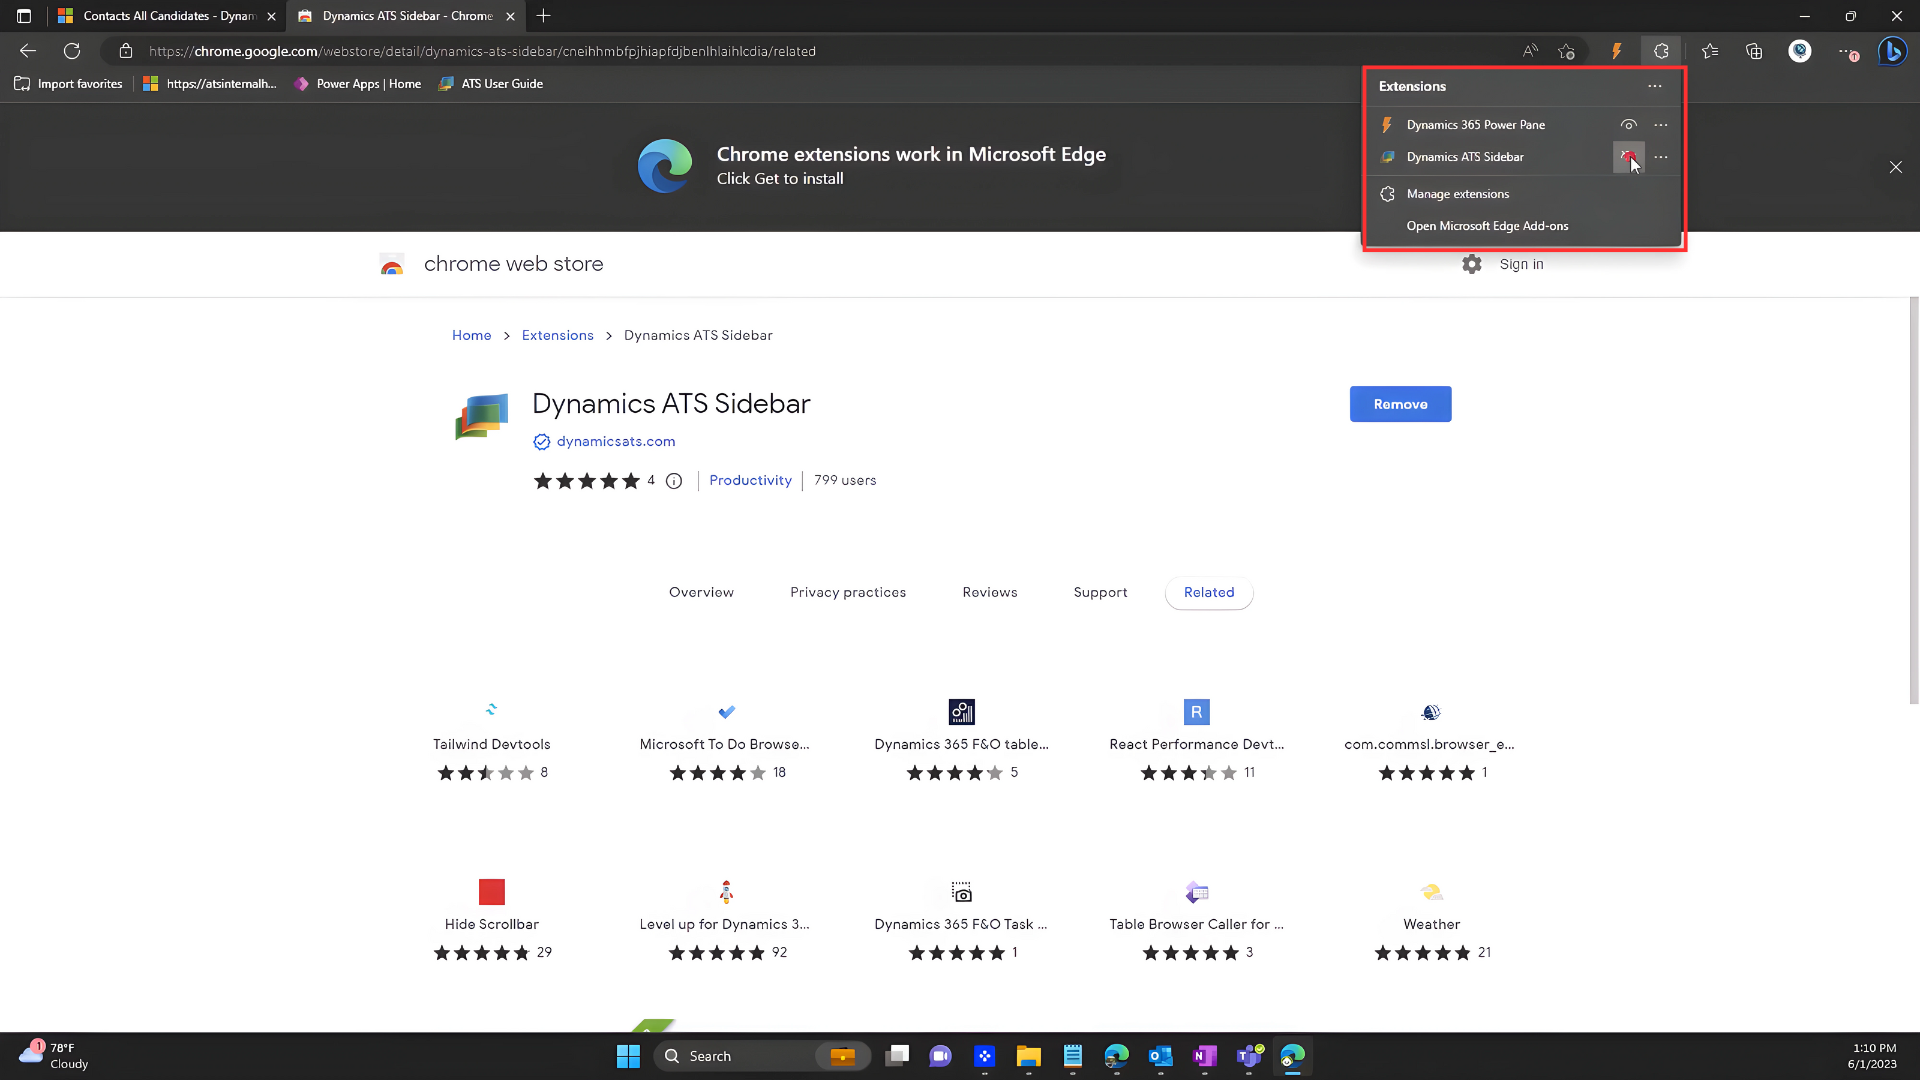The width and height of the screenshot is (1920, 1080).
Task: Click Manage extensions menu entry
Action: 1457,194
